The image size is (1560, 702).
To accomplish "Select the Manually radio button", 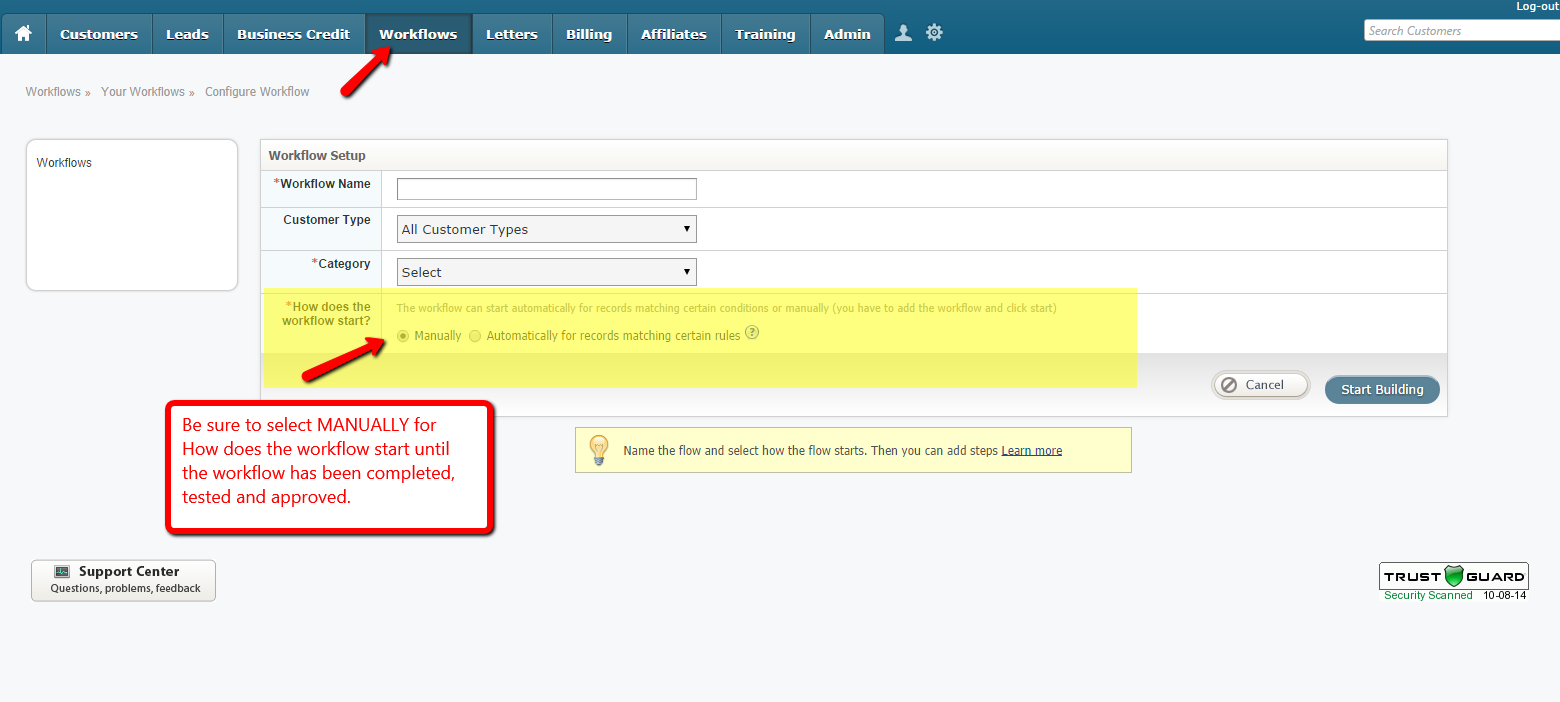I will pyautogui.click(x=404, y=336).
